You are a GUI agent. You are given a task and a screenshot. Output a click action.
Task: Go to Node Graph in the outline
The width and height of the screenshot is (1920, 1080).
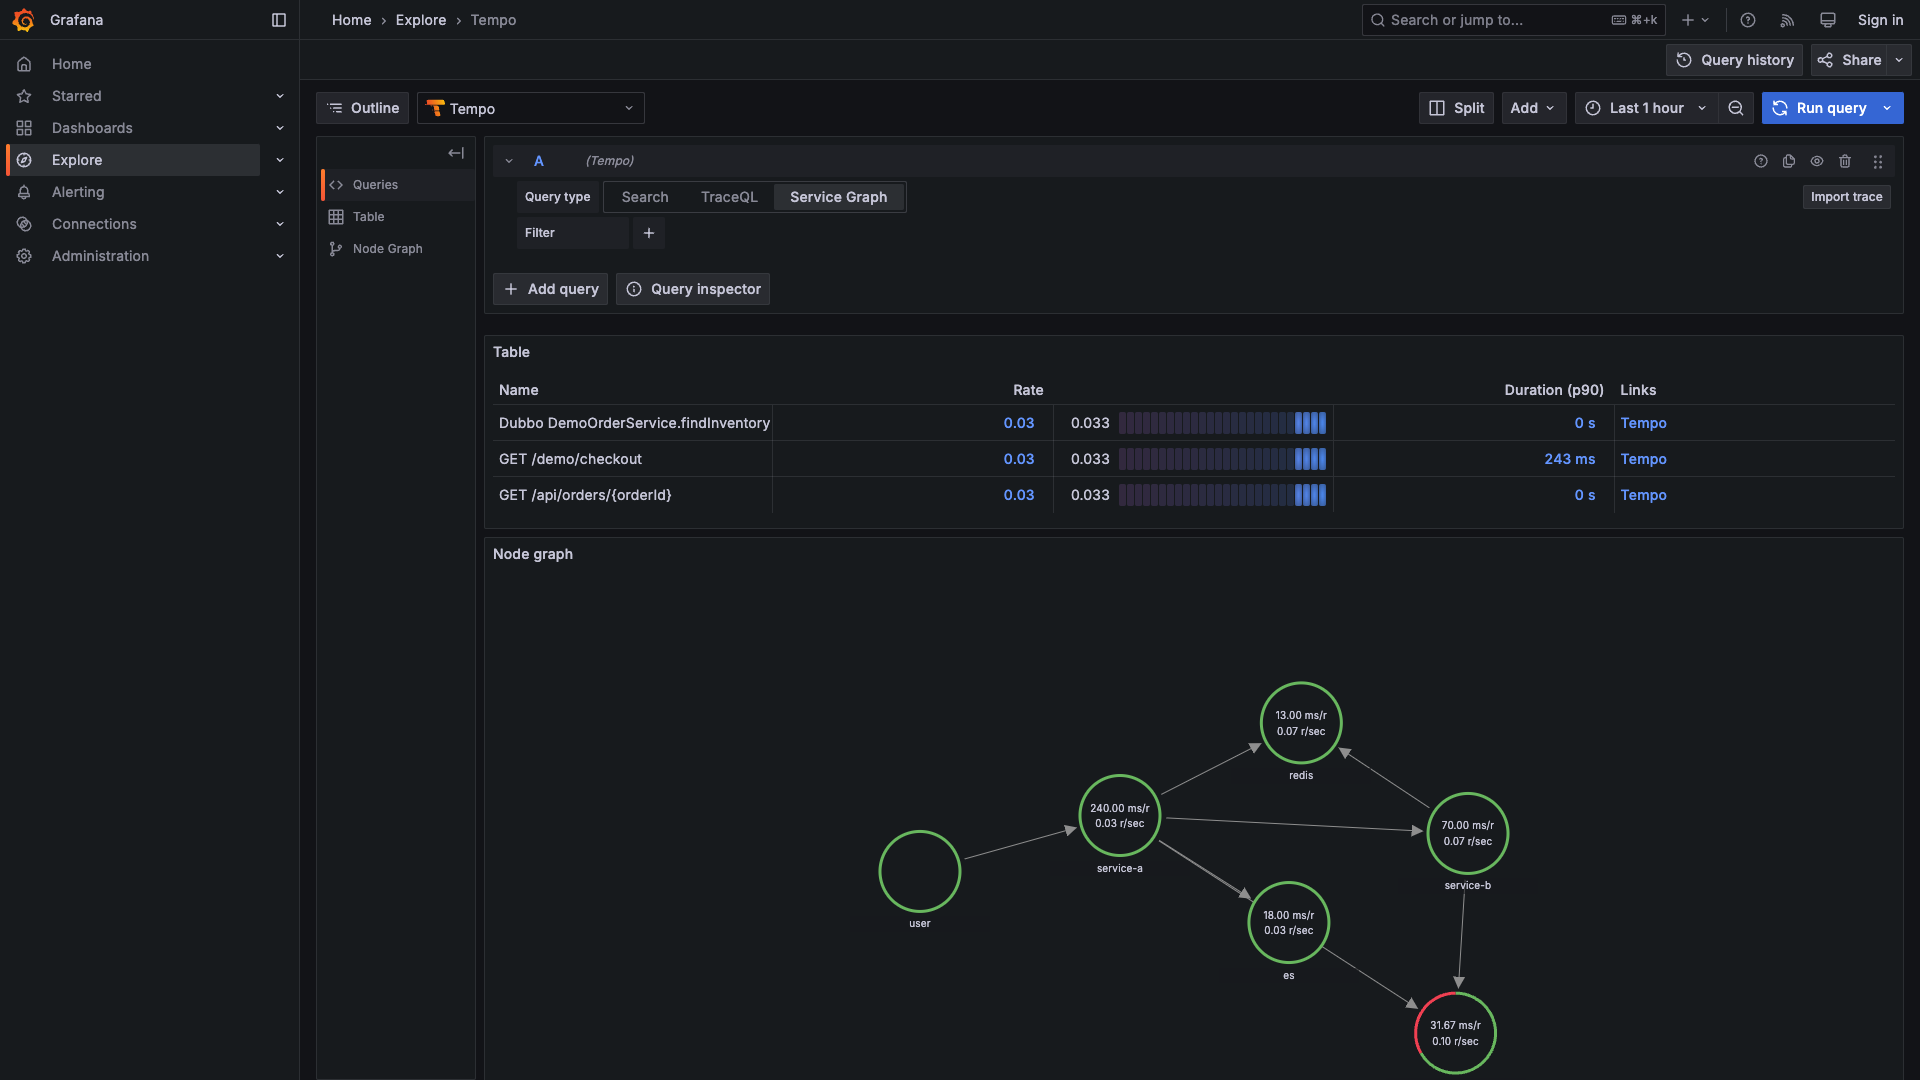[x=398, y=249]
